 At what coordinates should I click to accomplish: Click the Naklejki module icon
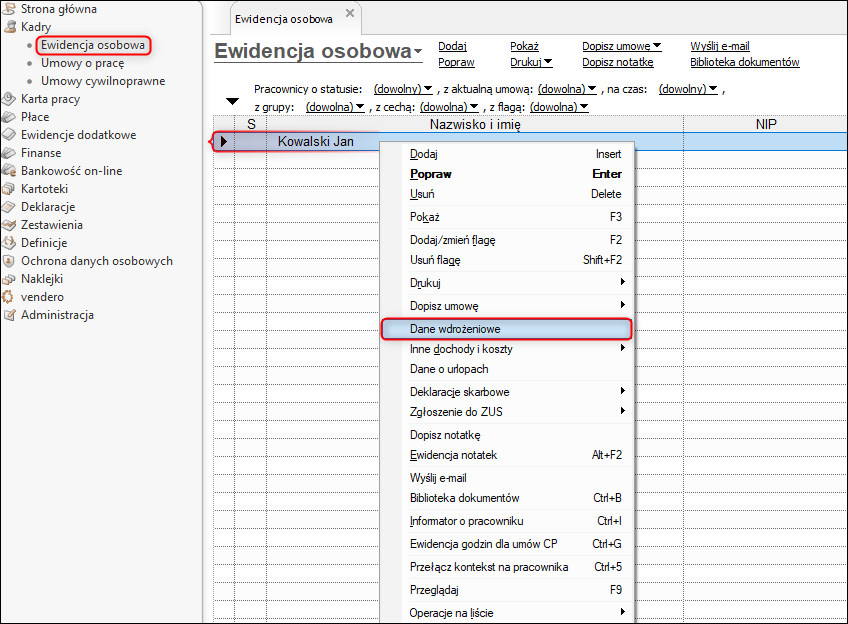pyautogui.click(x=9, y=278)
